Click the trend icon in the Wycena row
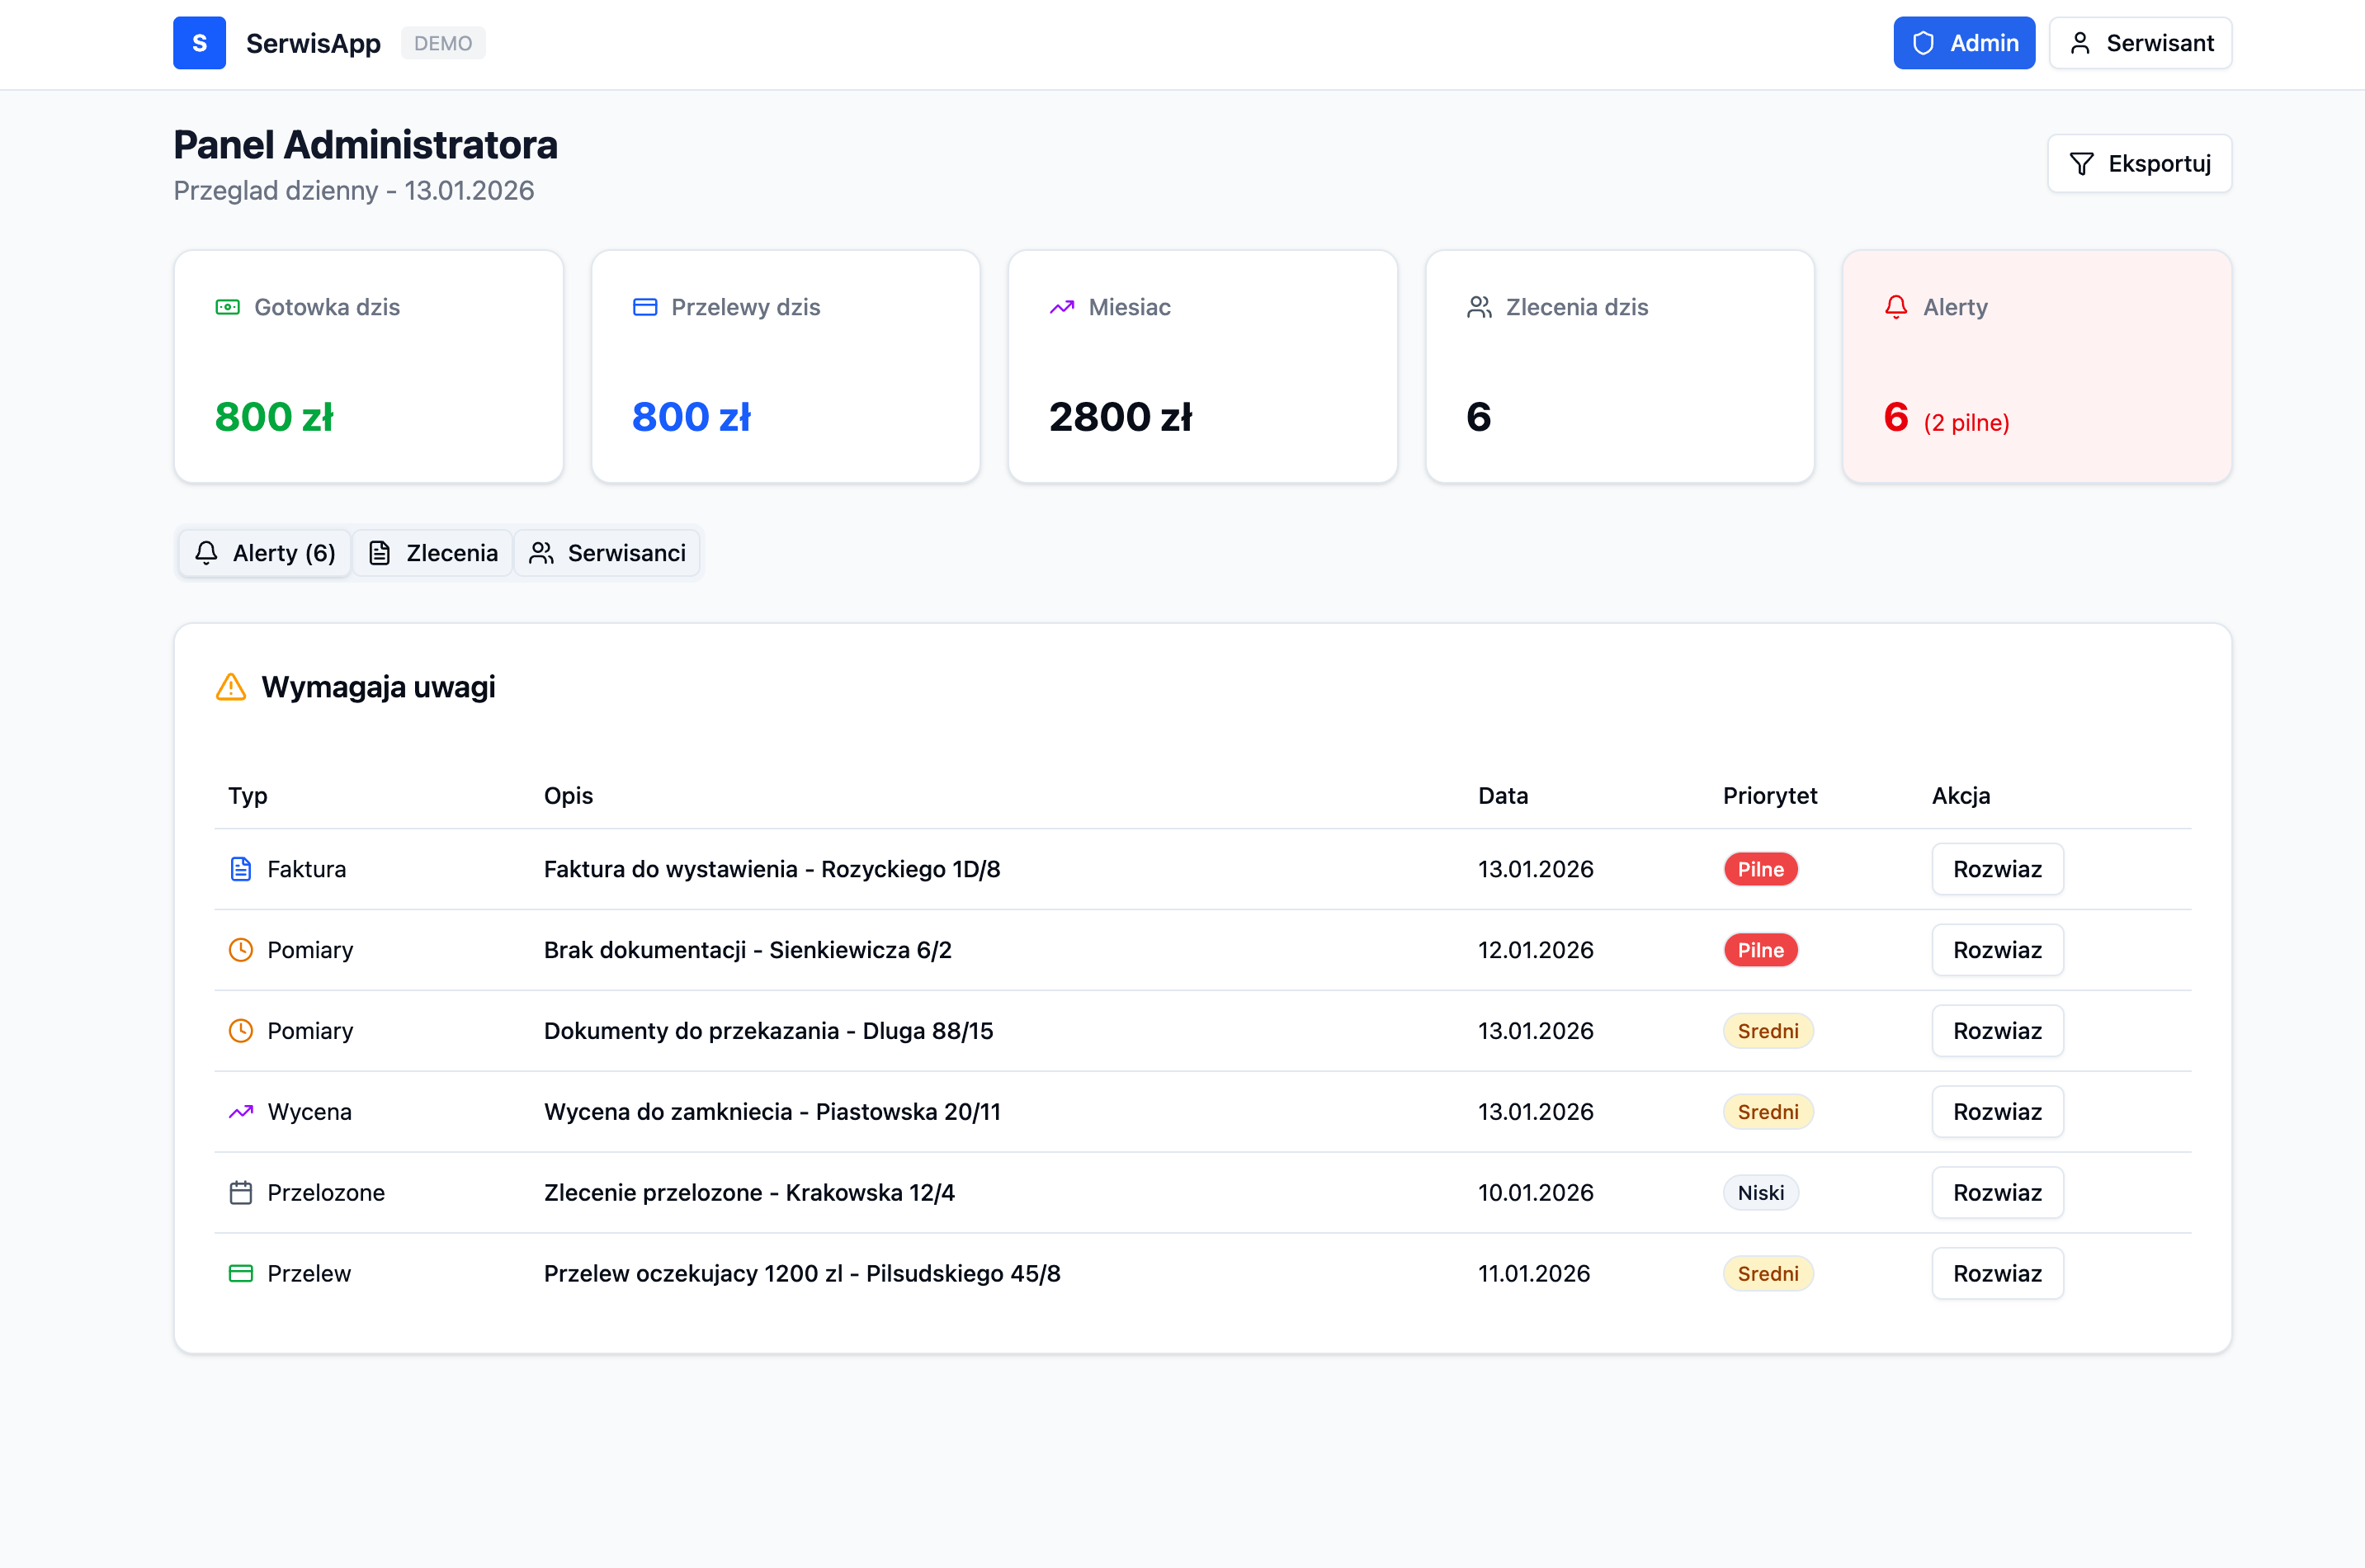The width and height of the screenshot is (2365, 1568). tap(241, 1112)
